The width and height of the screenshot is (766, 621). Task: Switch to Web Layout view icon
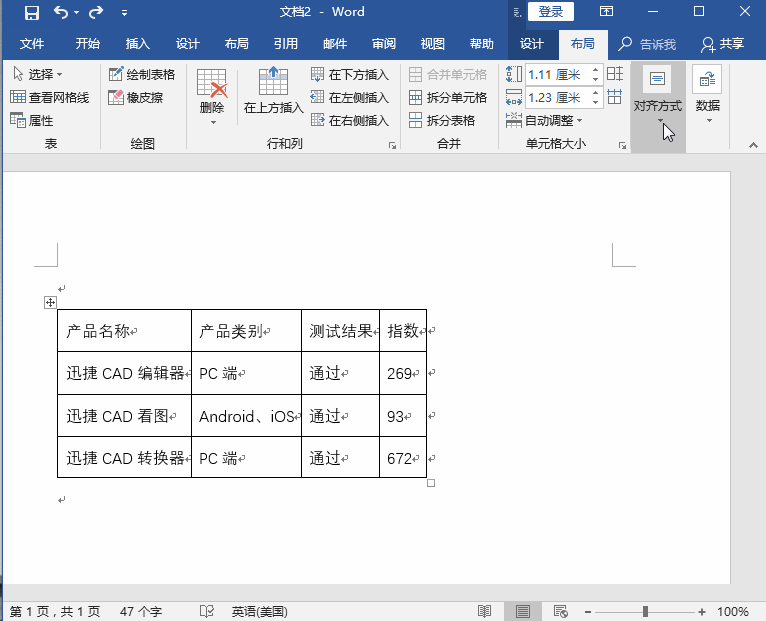coord(561,611)
